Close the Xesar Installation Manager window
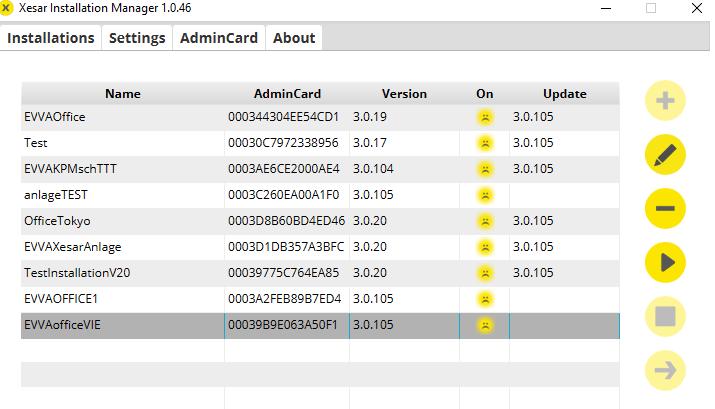 696,8
